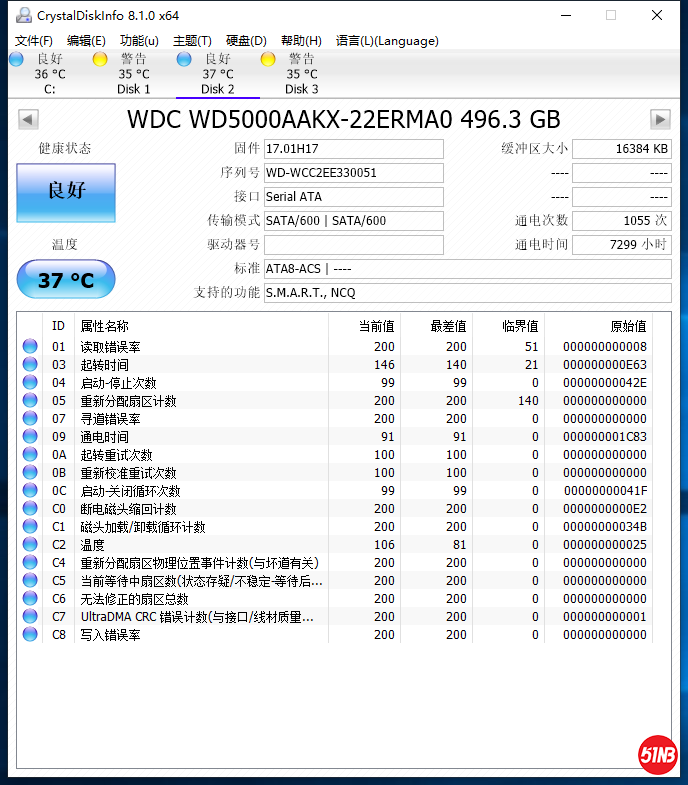
Task: Switch to the Disk 2 tab
Action: (217, 74)
